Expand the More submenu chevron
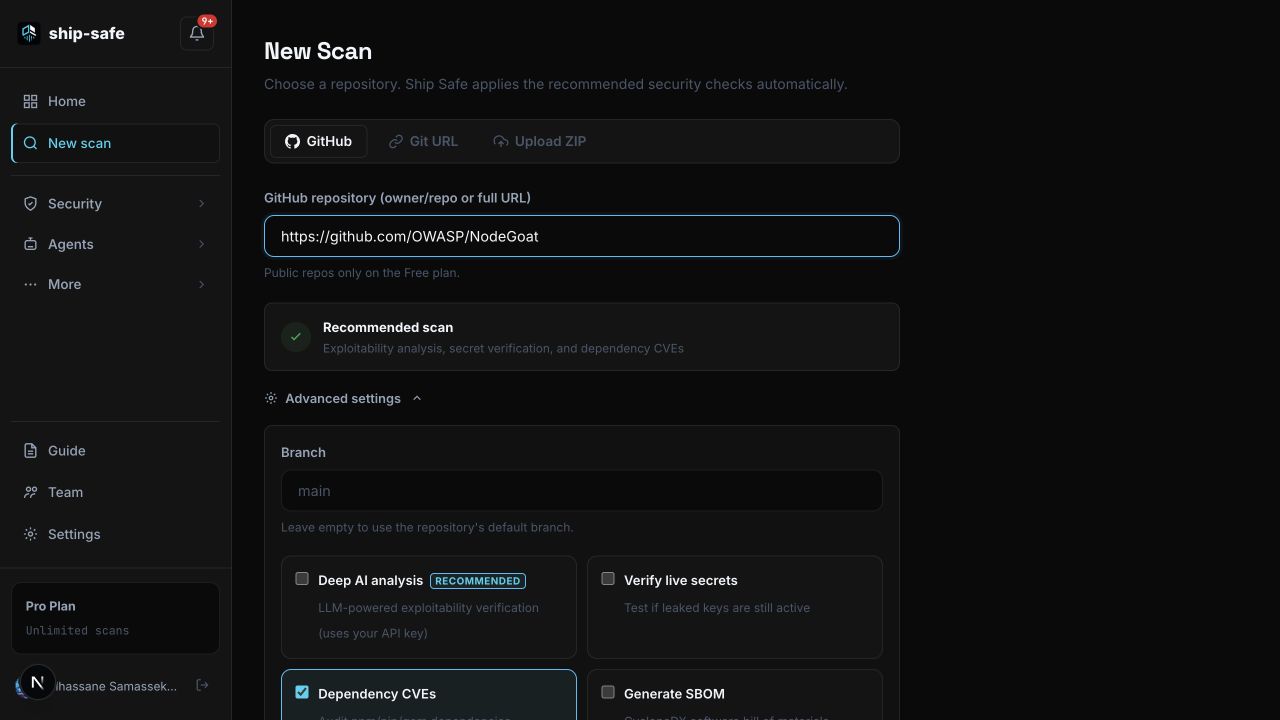Viewport: 1280px width, 720px height. coord(201,284)
